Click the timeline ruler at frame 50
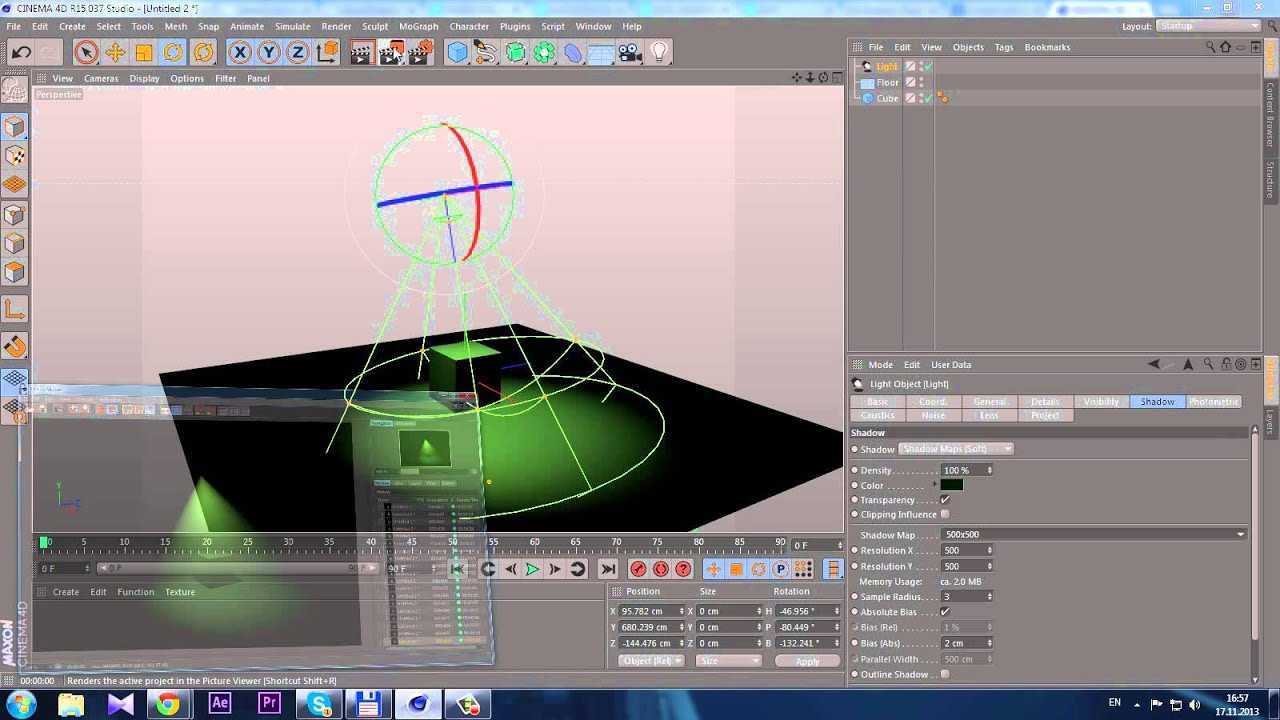The width and height of the screenshot is (1280, 720). pyautogui.click(x=453, y=542)
